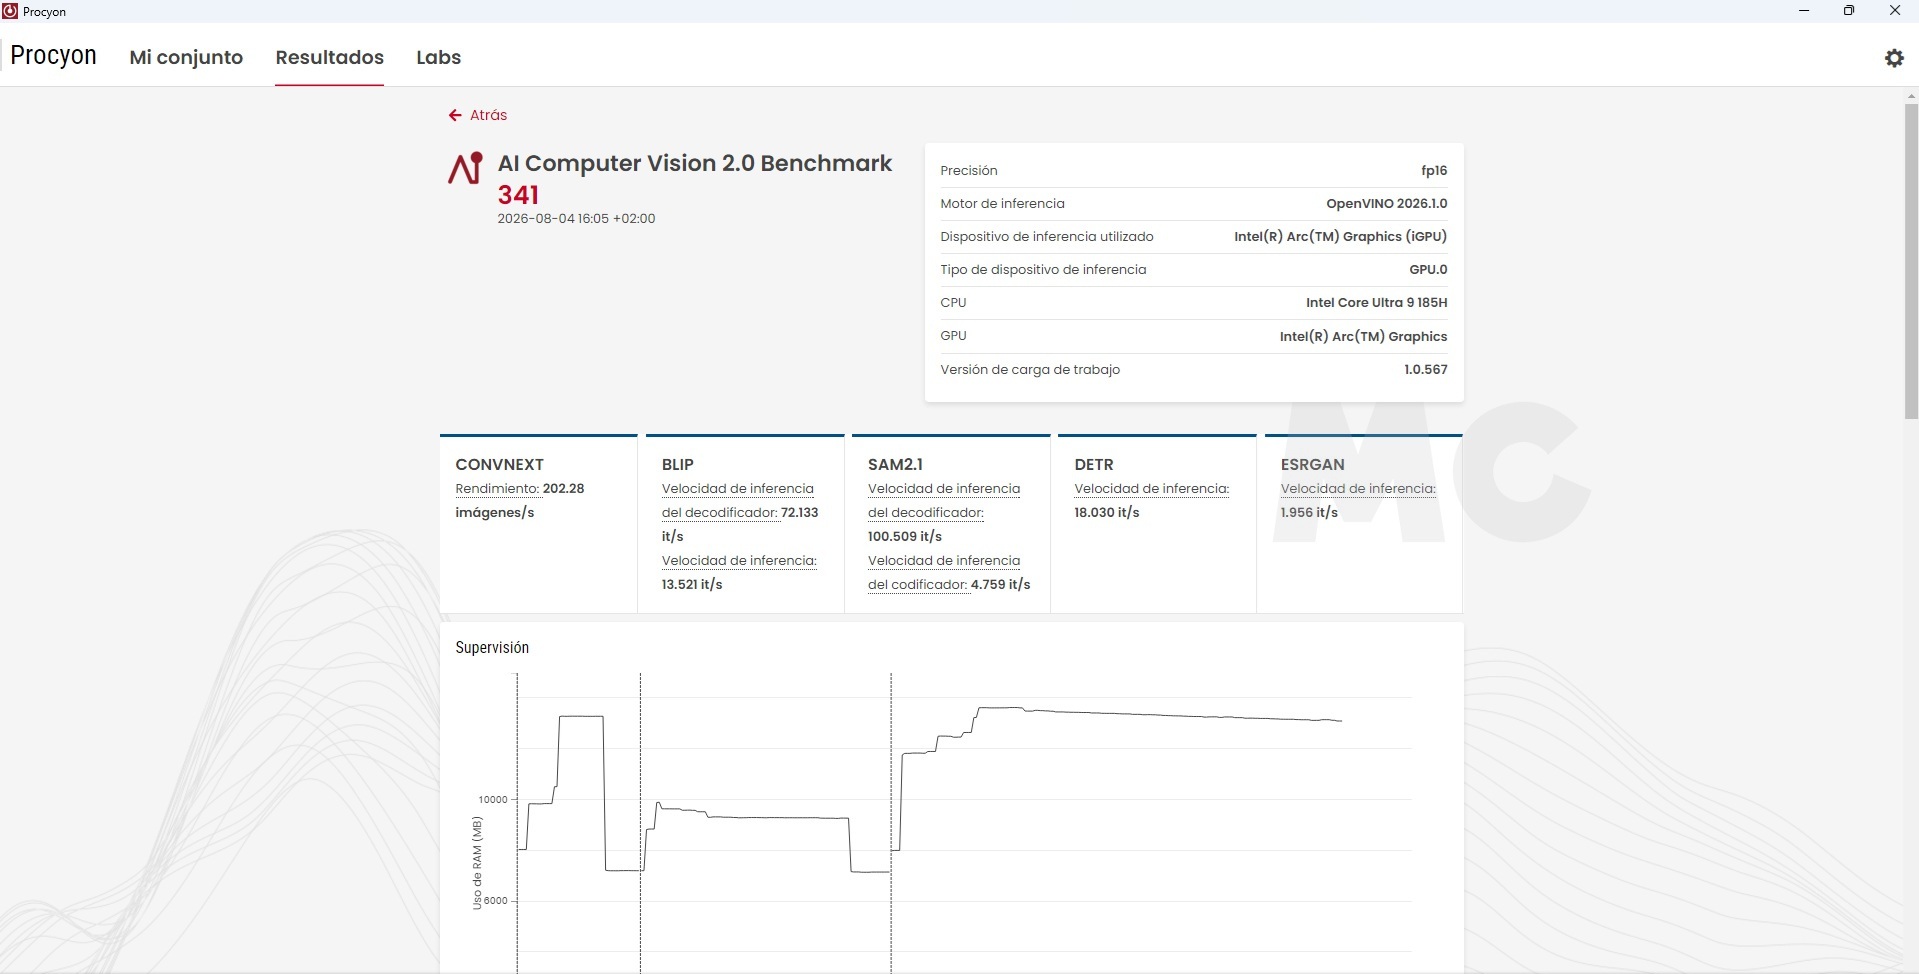Click Tipo de dispositivo de inferencia label
The image size is (1919, 974).
coord(1043,270)
